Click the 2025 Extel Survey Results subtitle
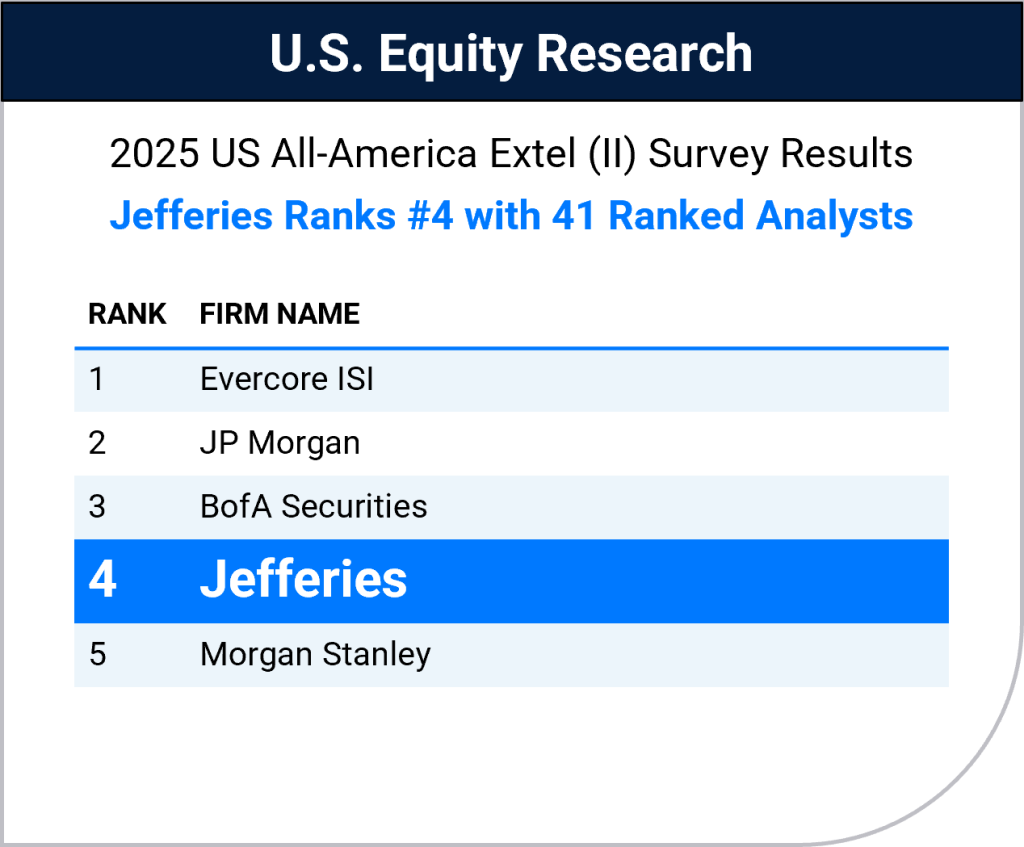The image size is (1024, 847). click(511, 154)
